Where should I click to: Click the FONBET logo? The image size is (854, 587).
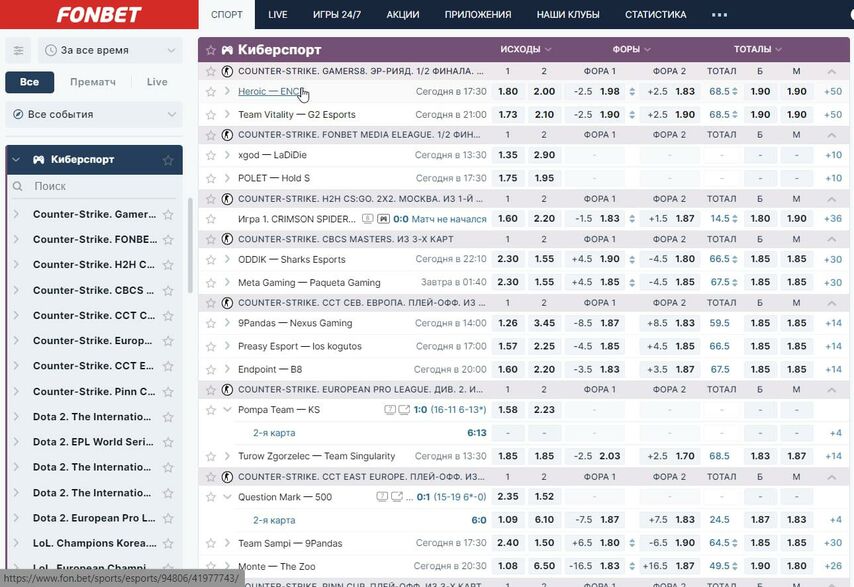[99, 15]
